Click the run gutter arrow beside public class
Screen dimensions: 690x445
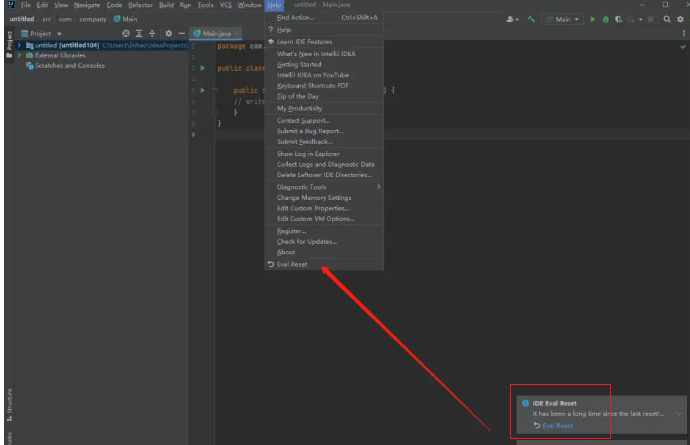click(x=203, y=68)
